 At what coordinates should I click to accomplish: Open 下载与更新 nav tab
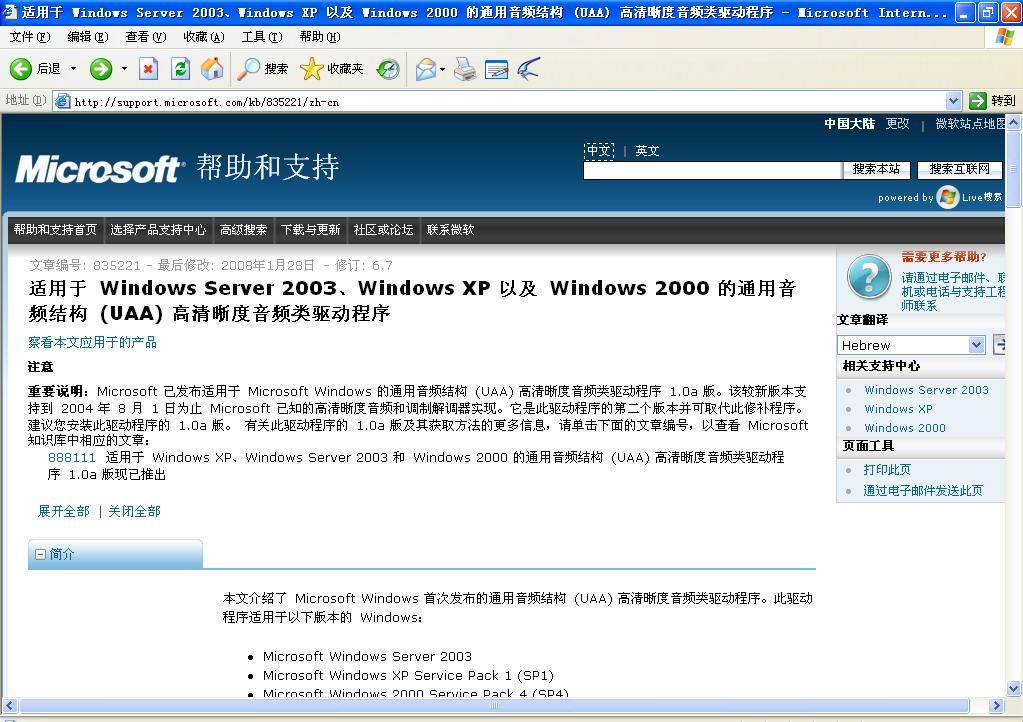[x=311, y=230]
